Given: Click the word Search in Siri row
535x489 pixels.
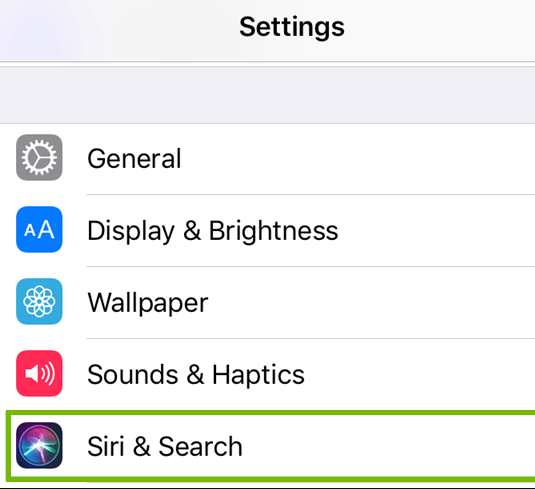Looking at the screenshot, I should coord(200,446).
